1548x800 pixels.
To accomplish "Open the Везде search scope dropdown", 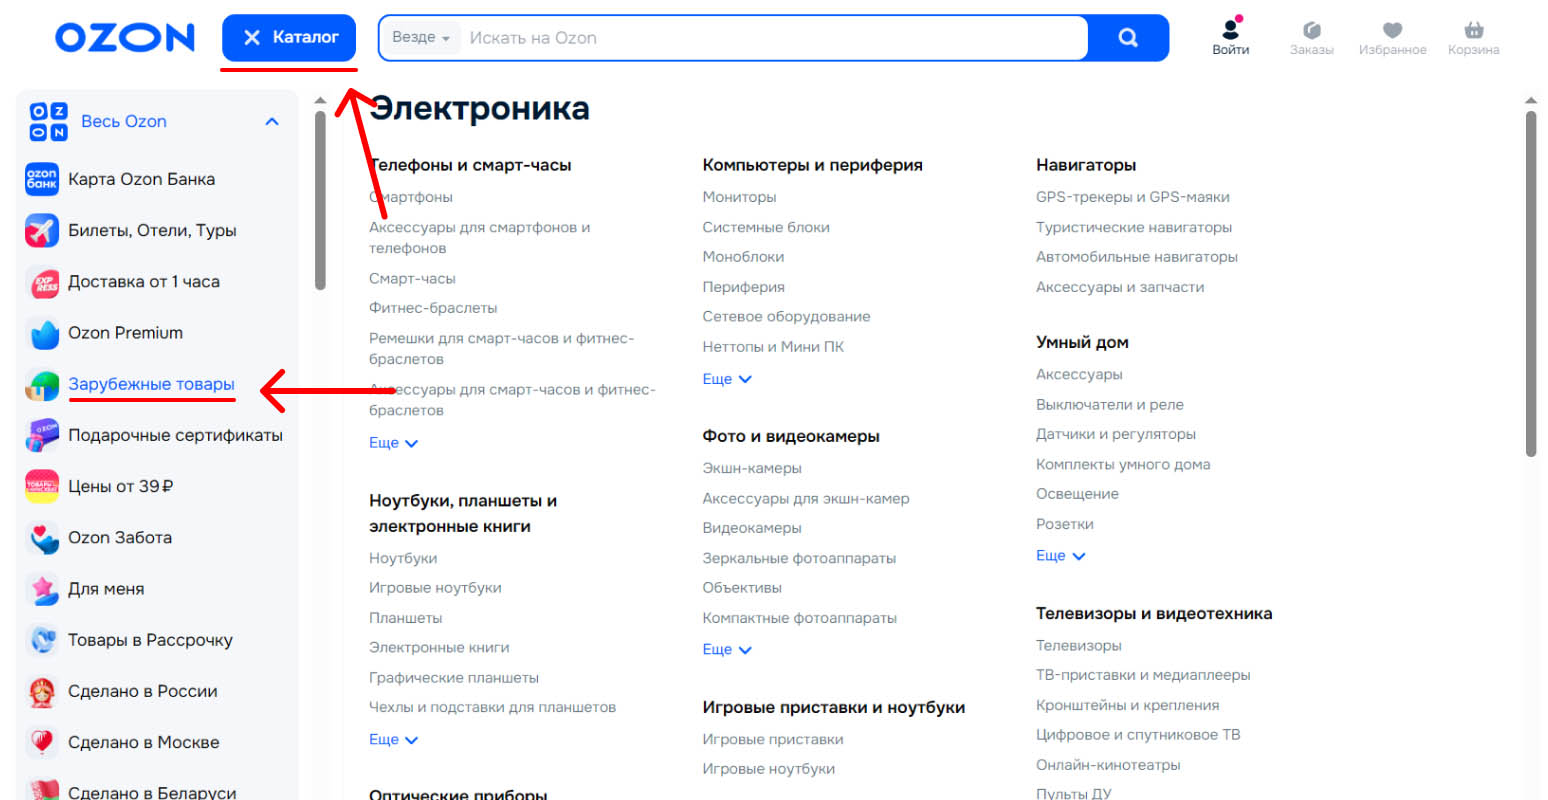I will coord(420,38).
